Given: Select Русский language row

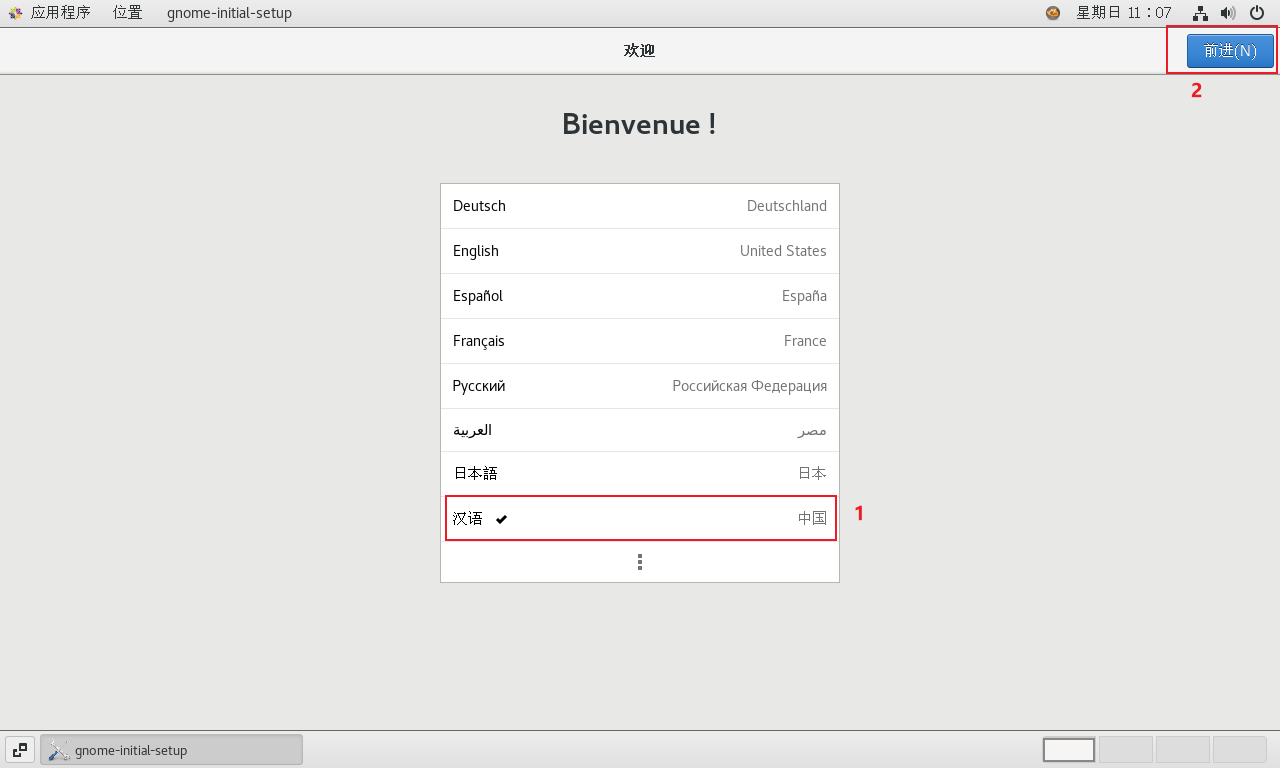Looking at the screenshot, I should point(640,386).
